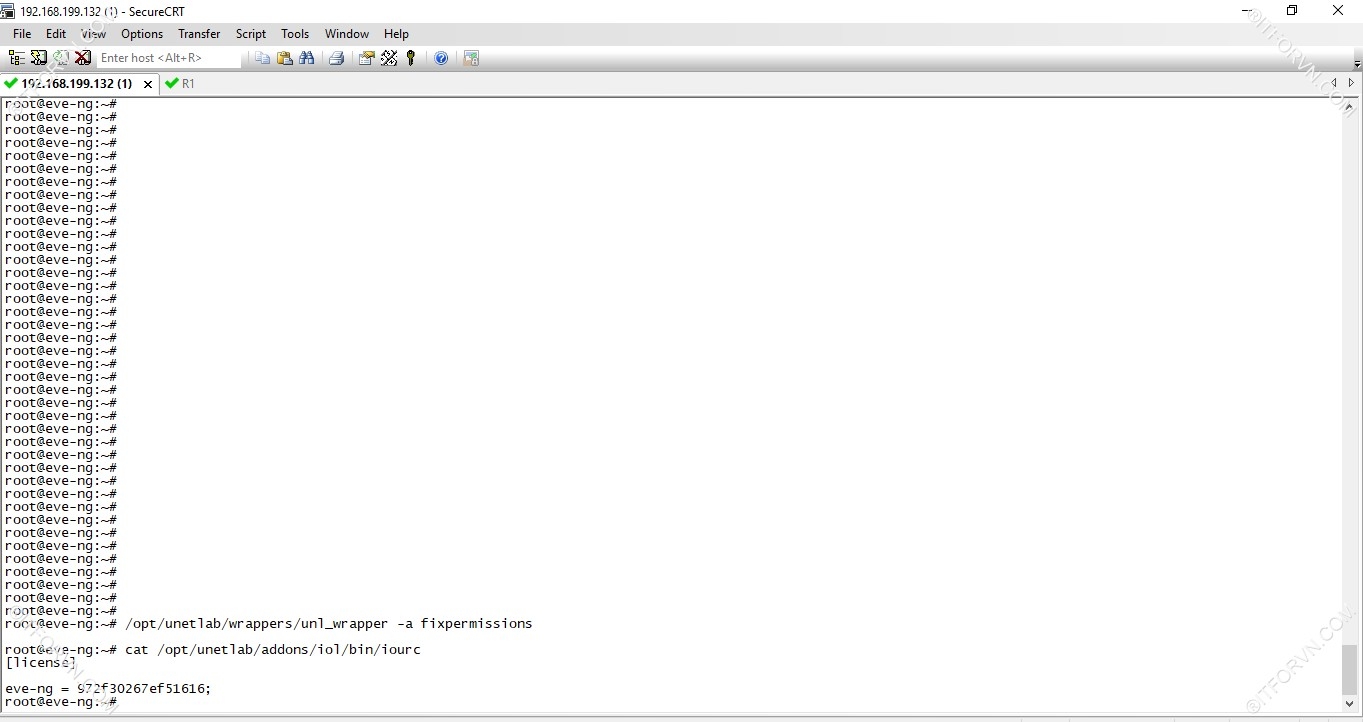Click the Print icon
Viewport: 1363px width, 722px height.
(337, 58)
